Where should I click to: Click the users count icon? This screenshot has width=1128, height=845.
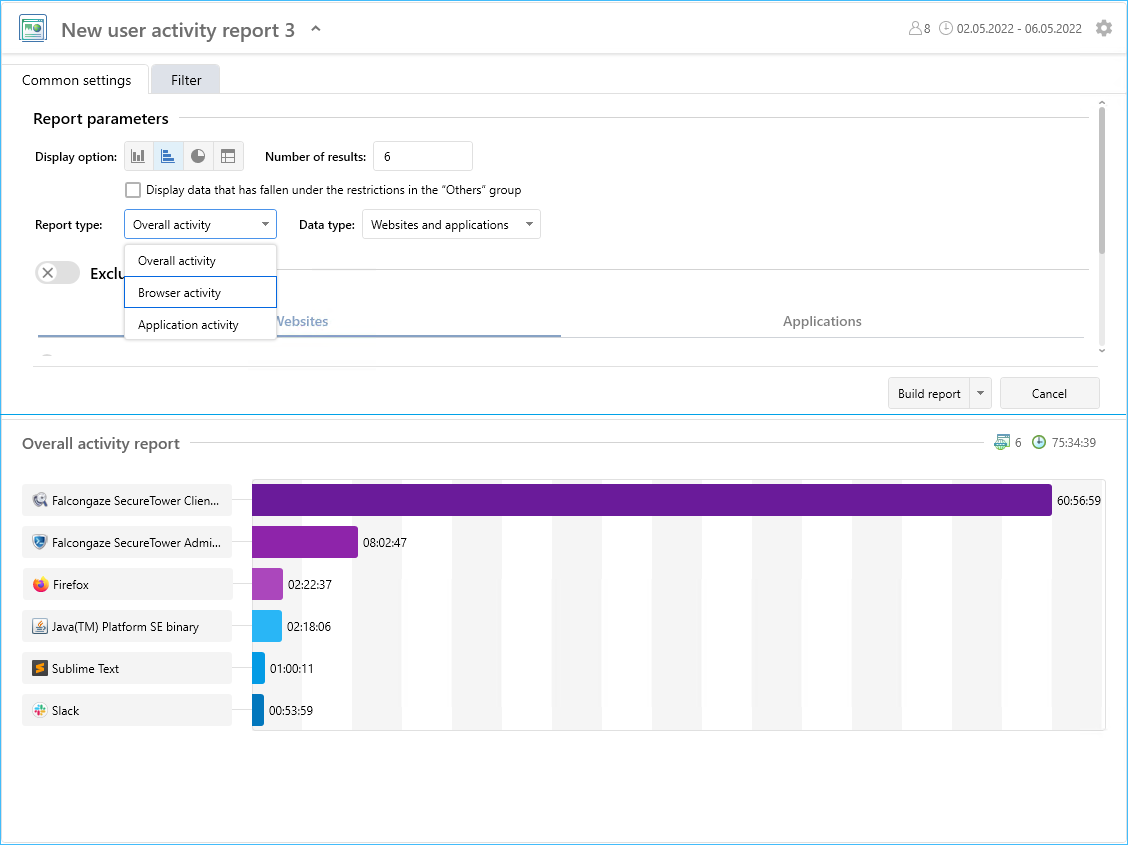pos(915,28)
